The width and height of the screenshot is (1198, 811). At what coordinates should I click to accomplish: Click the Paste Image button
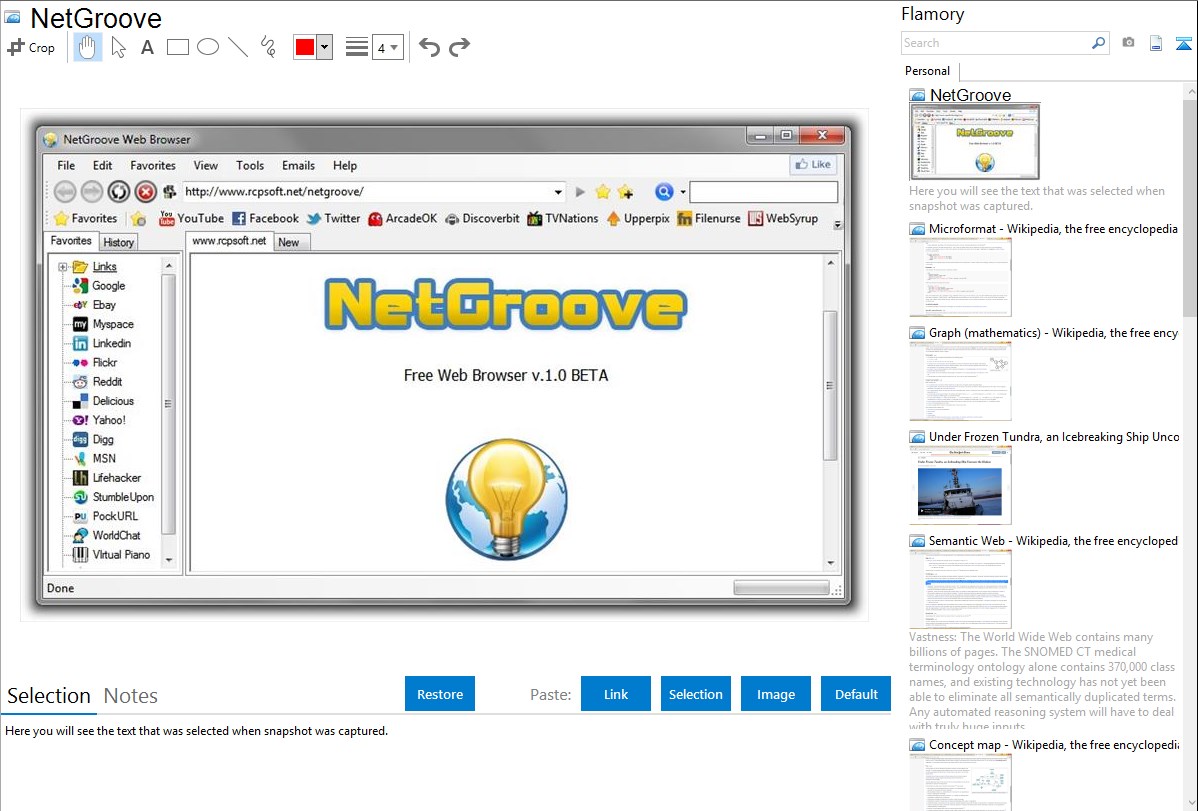pos(776,694)
